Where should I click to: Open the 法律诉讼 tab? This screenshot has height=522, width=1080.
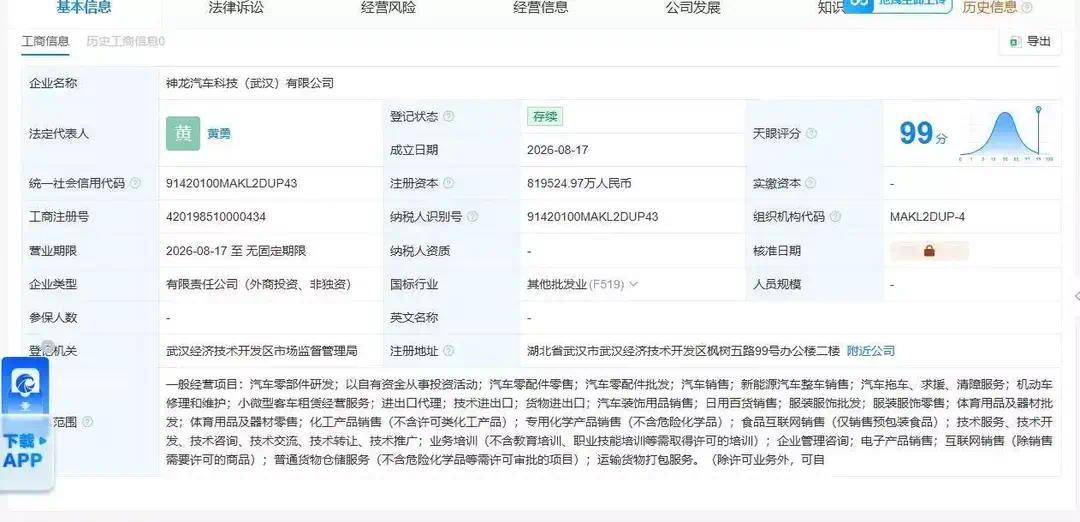(x=236, y=8)
